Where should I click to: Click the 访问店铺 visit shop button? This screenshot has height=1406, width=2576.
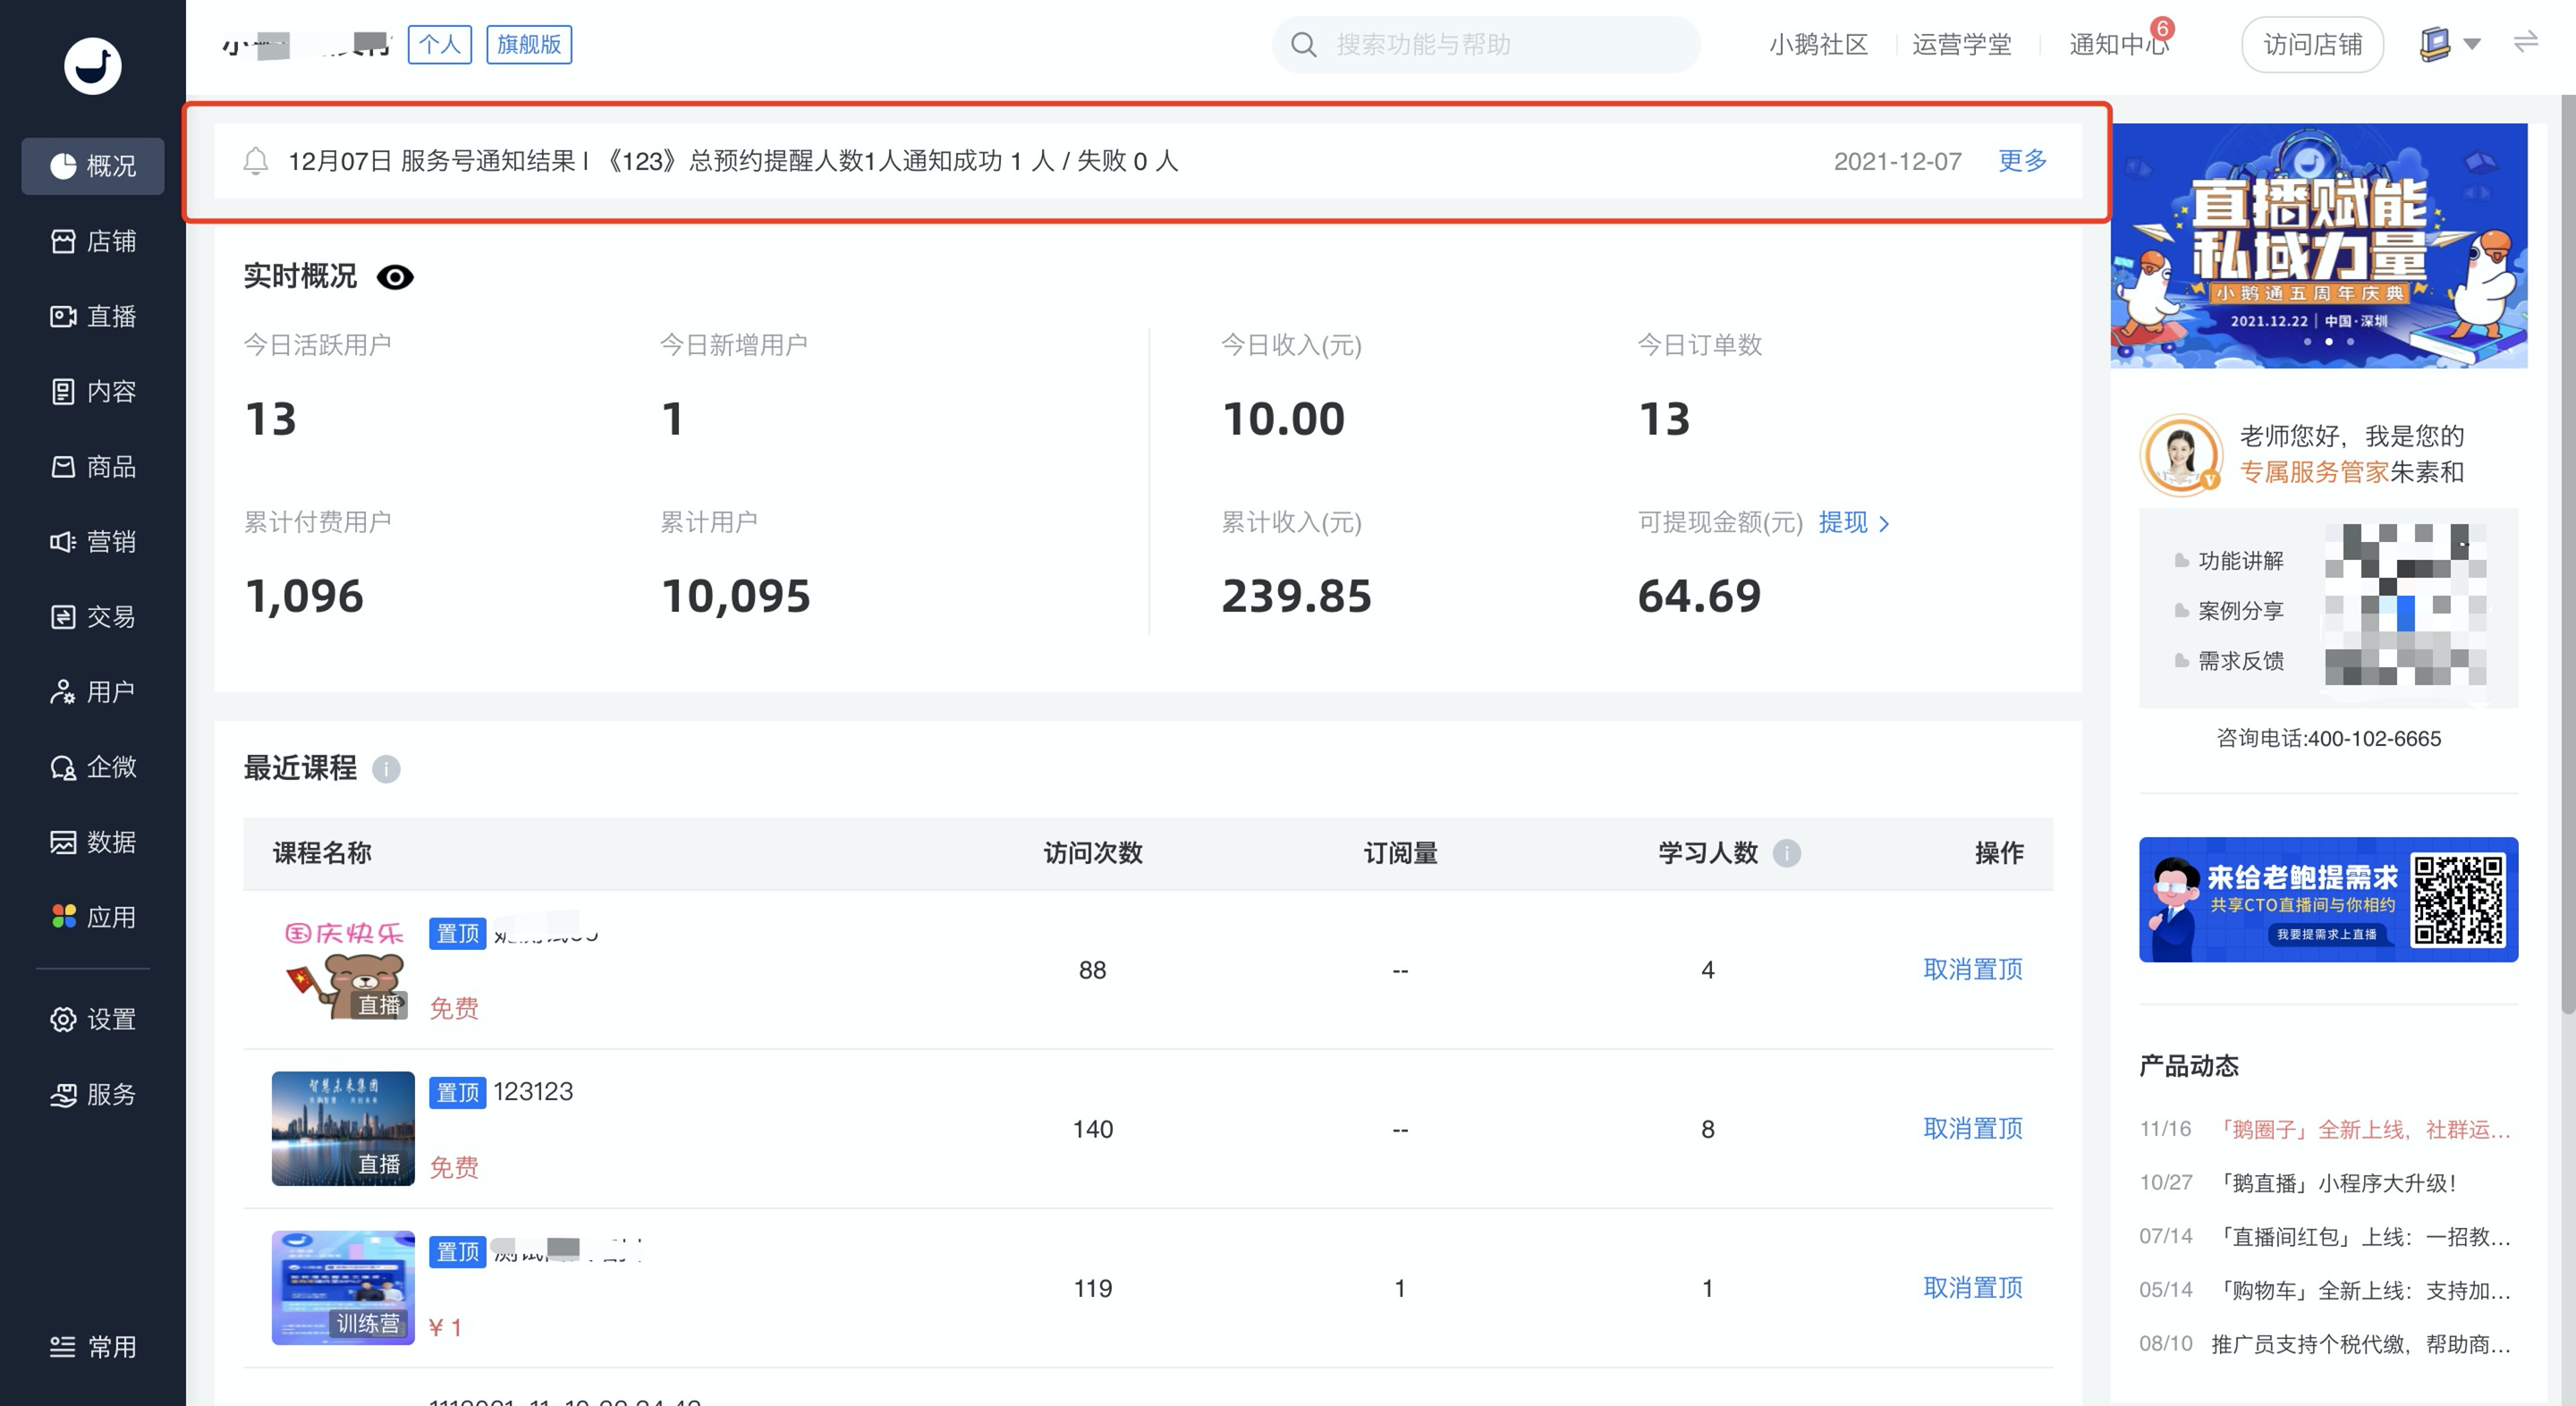coord(2312,44)
